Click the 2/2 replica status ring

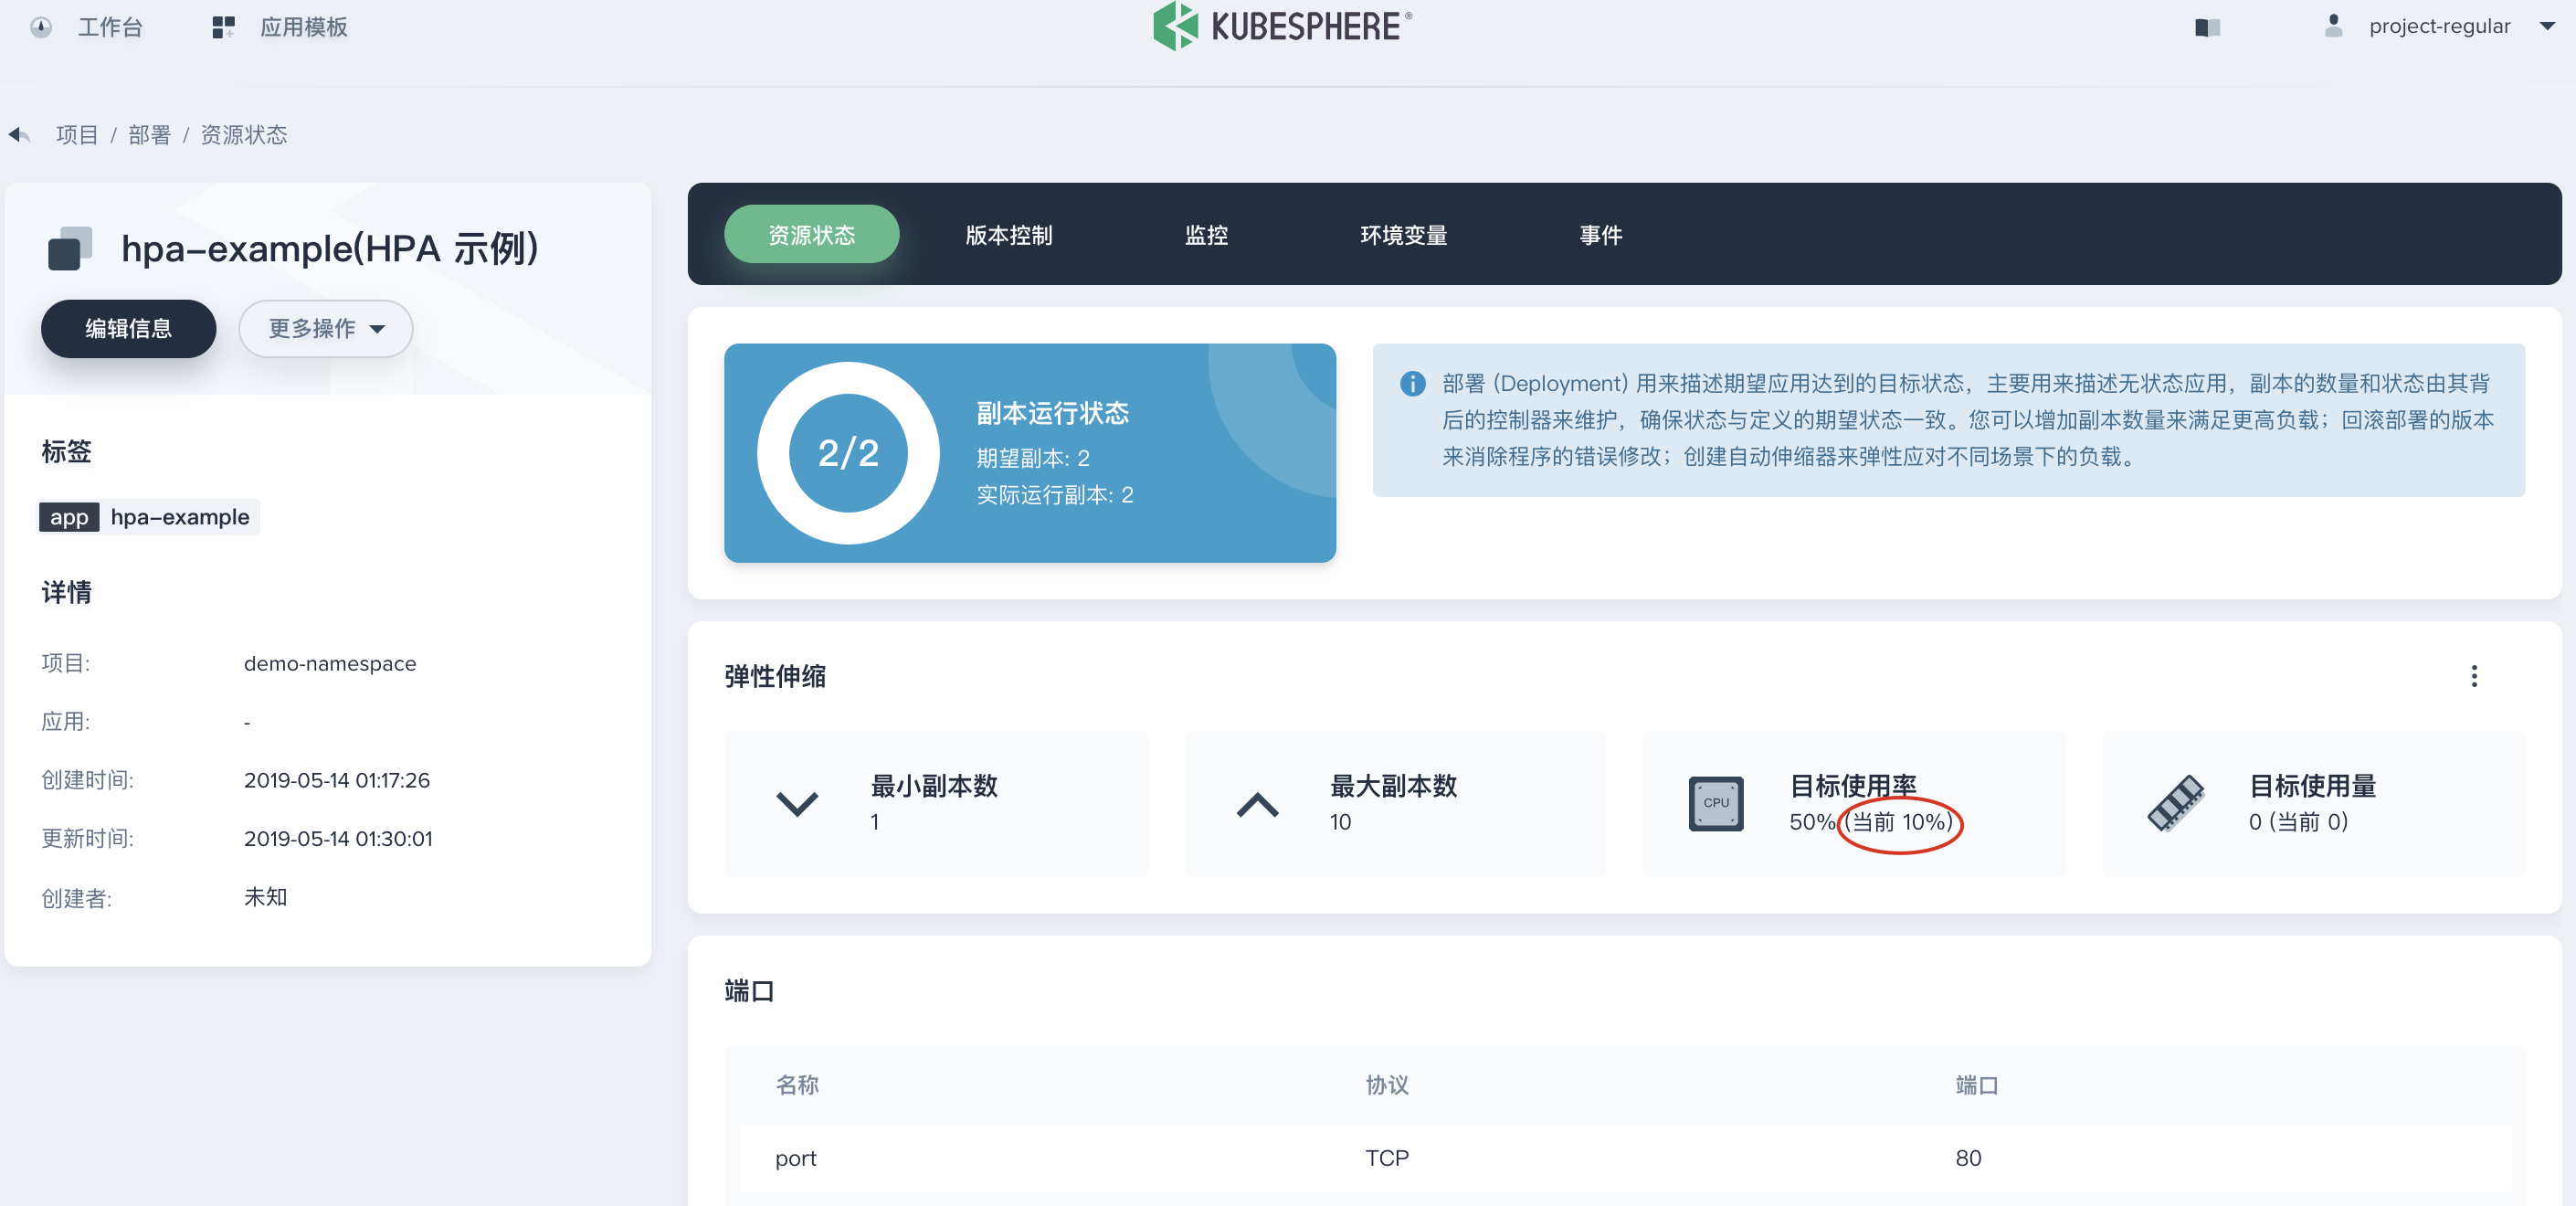848,453
